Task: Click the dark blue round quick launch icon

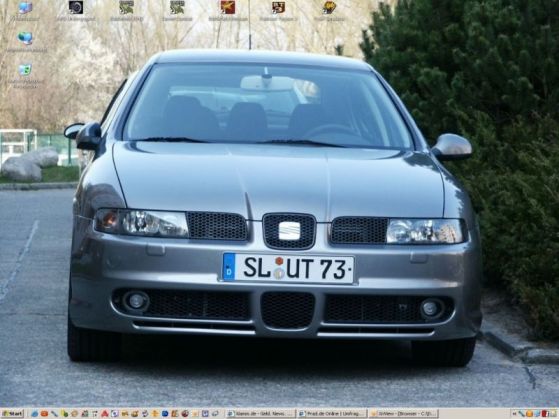Action: click(x=165, y=414)
